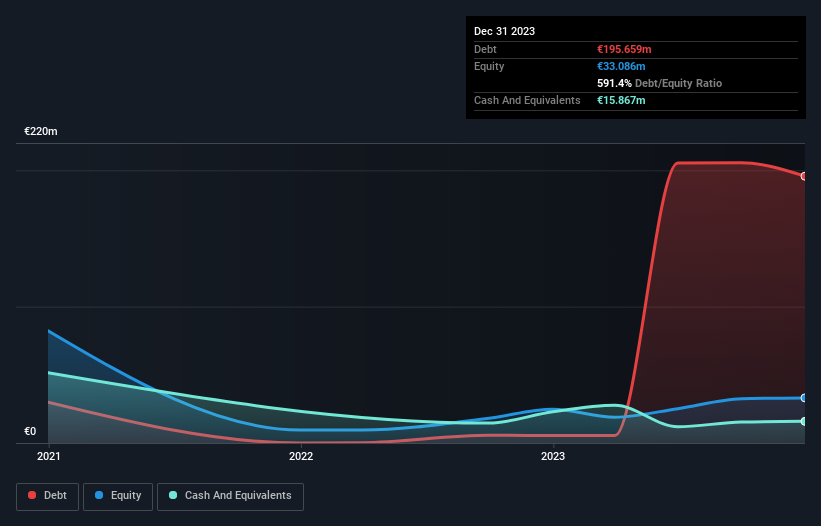The height and width of the screenshot is (526, 821).
Task: Toggle the Equity series legend button
Action: (x=118, y=496)
